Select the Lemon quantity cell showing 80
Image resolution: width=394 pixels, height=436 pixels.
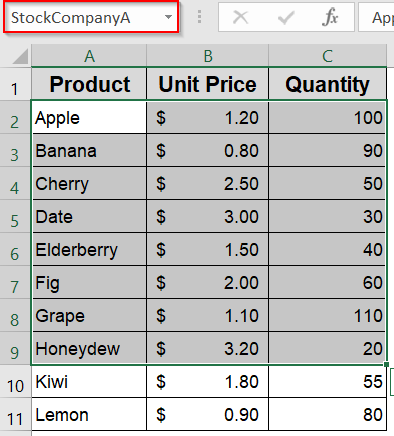pos(328,415)
